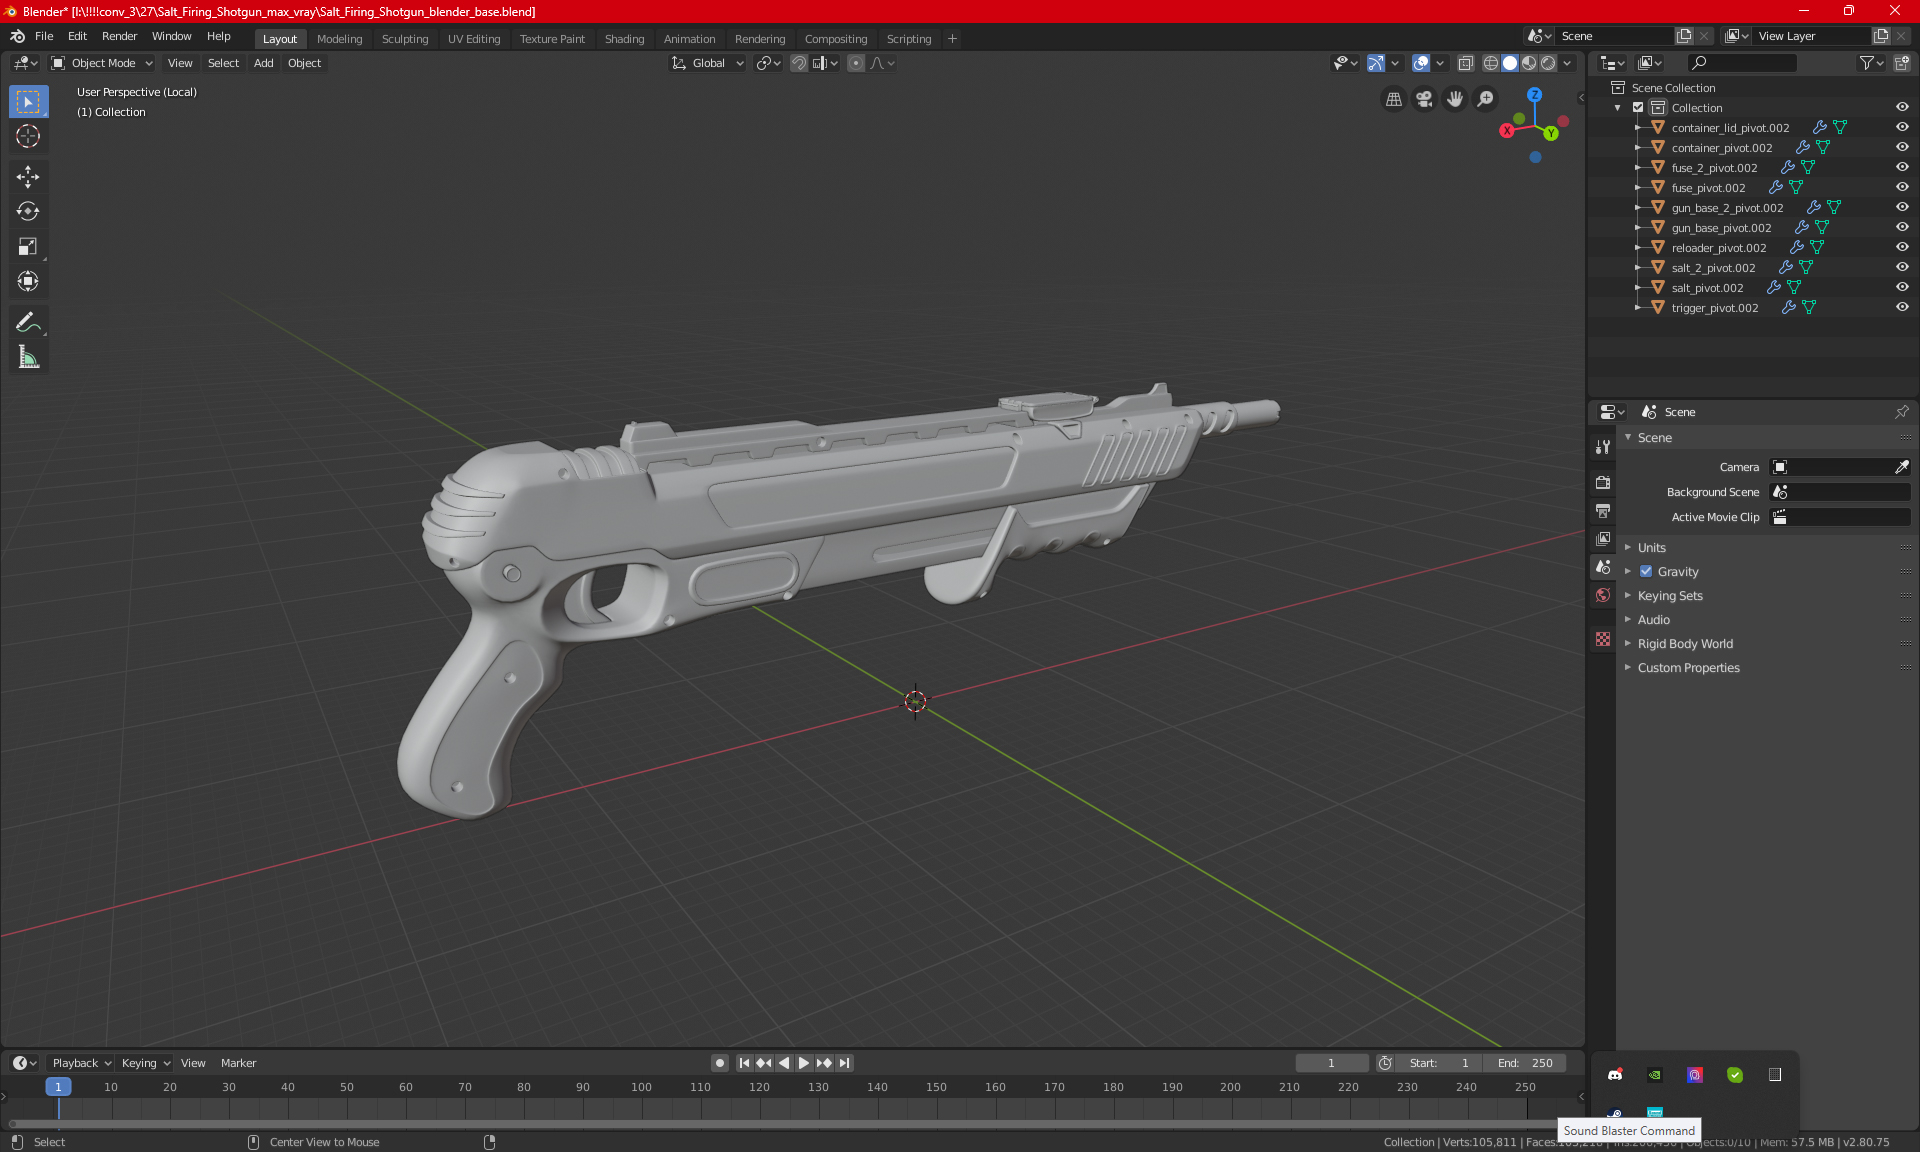Screen dimensions: 1920x1152
Task: Select the Rotate tool
Action: (x=28, y=211)
